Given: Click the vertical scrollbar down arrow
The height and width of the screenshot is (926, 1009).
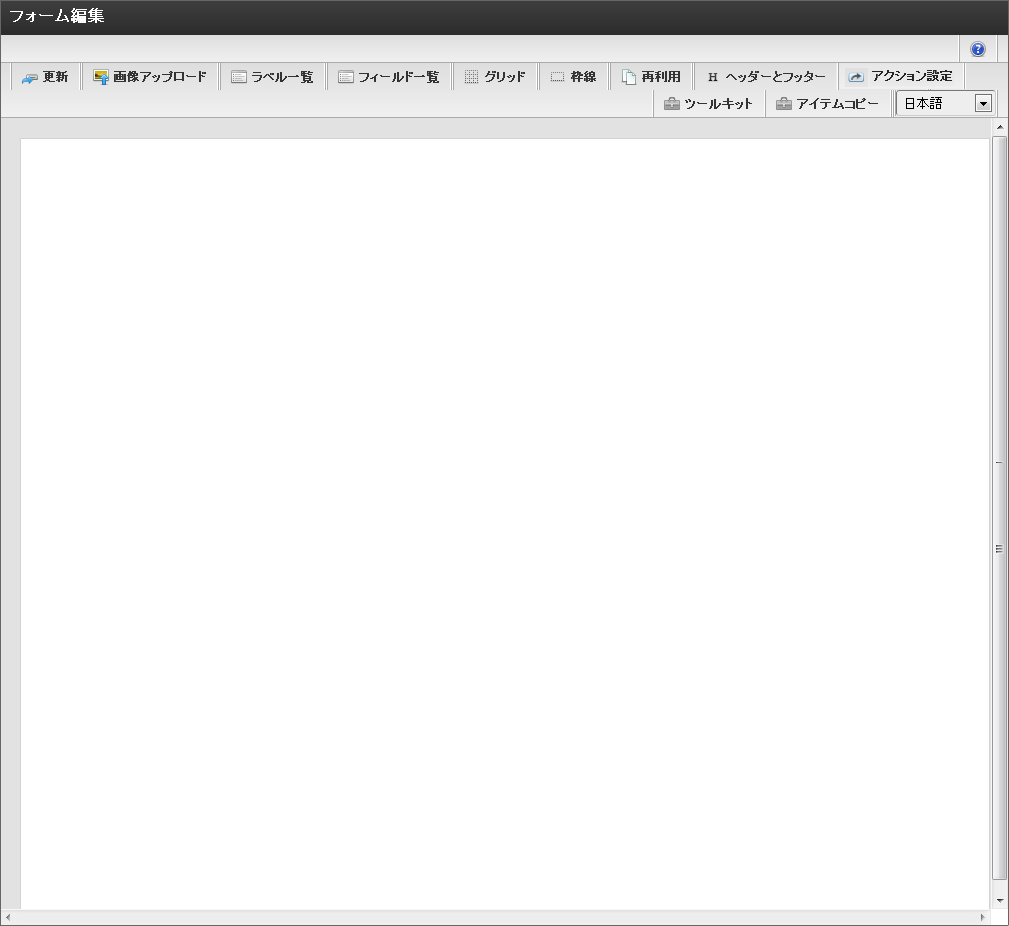Looking at the screenshot, I should pyautogui.click(x=999, y=900).
